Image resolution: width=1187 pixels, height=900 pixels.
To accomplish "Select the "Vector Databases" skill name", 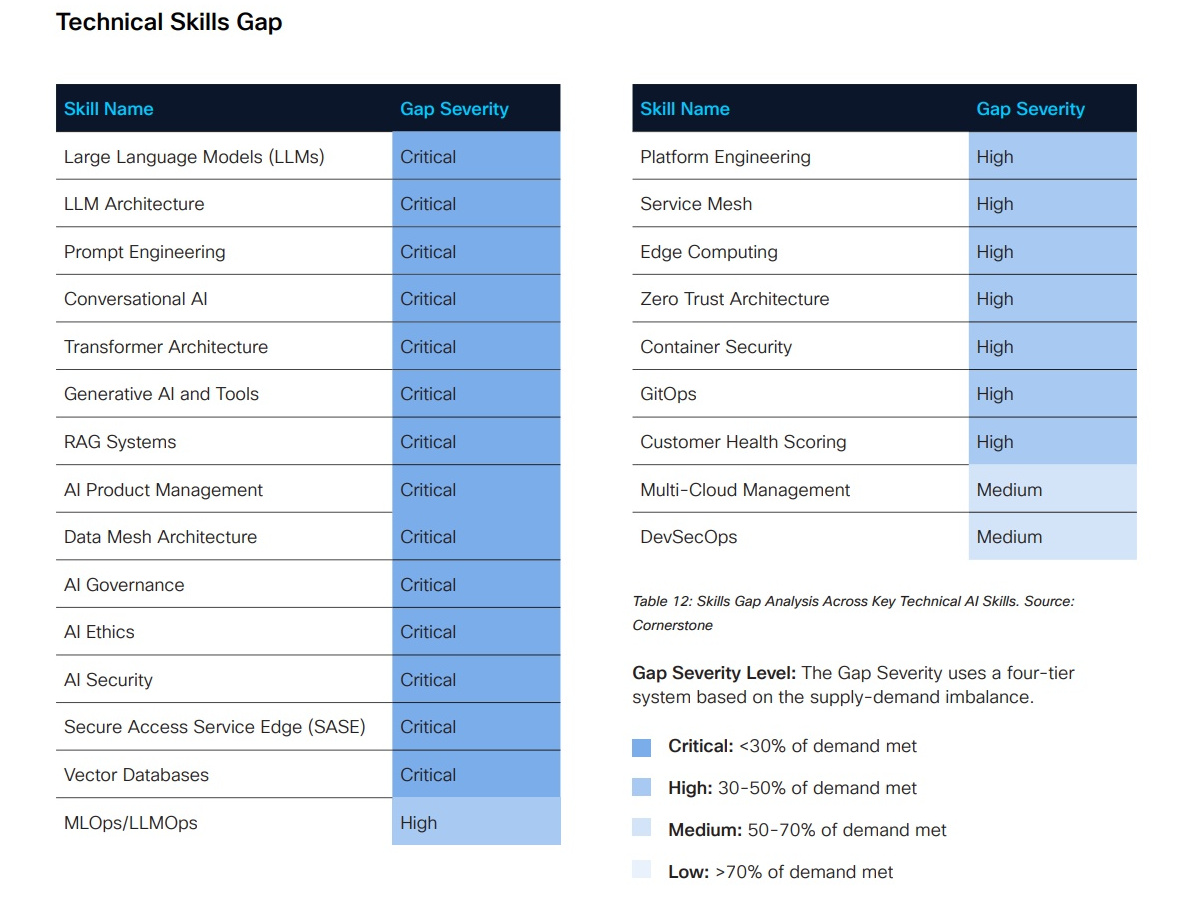I will tap(136, 775).
